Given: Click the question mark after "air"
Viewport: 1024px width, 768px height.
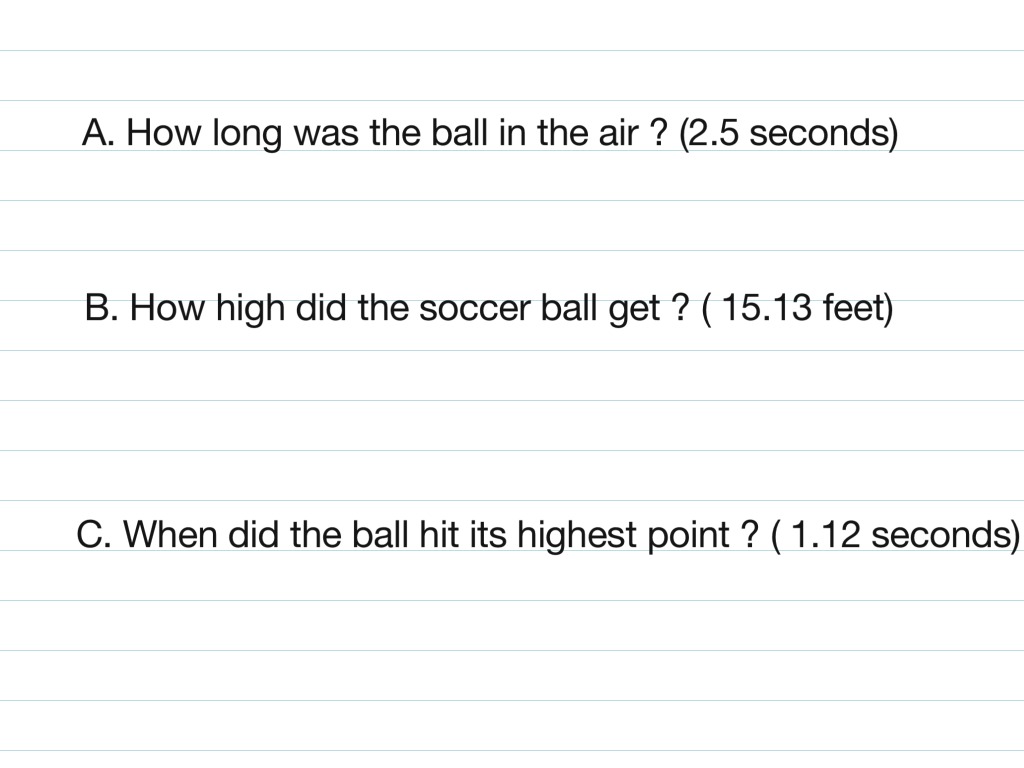Looking at the screenshot, I should pyautogui.click(x=660, y=133).
